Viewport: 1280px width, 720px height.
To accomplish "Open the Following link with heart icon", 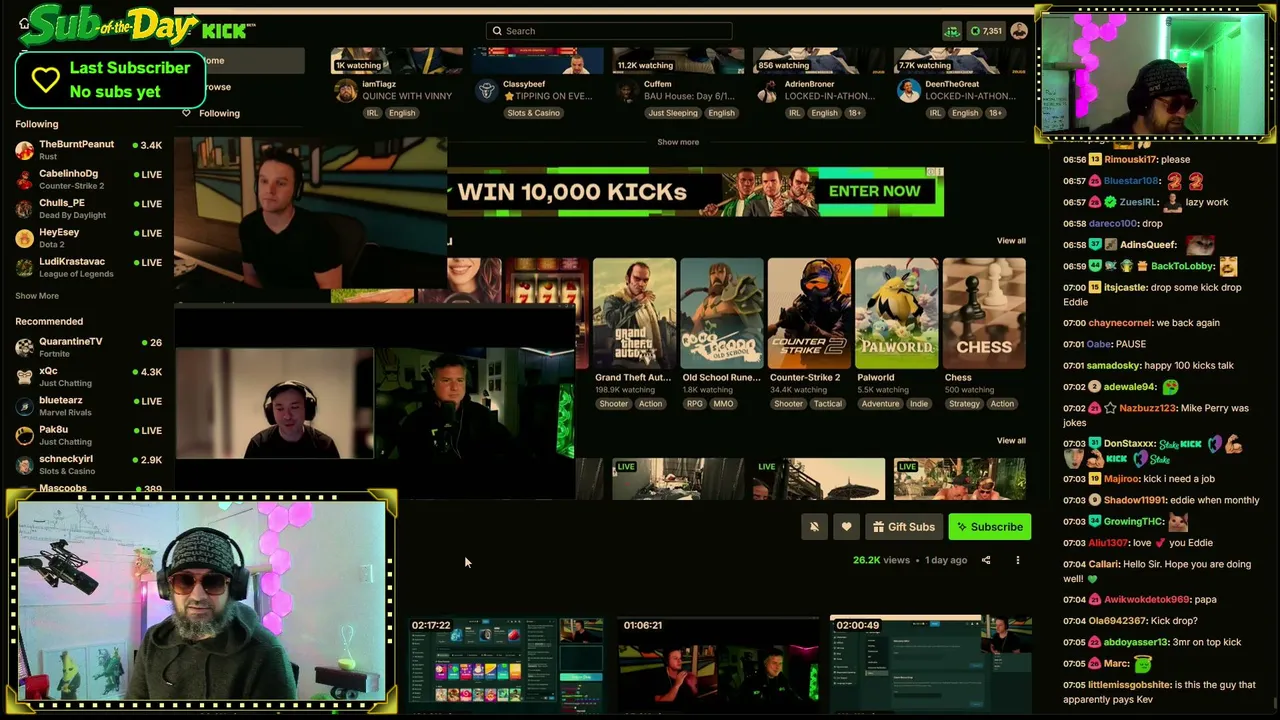I will (211, 113).
